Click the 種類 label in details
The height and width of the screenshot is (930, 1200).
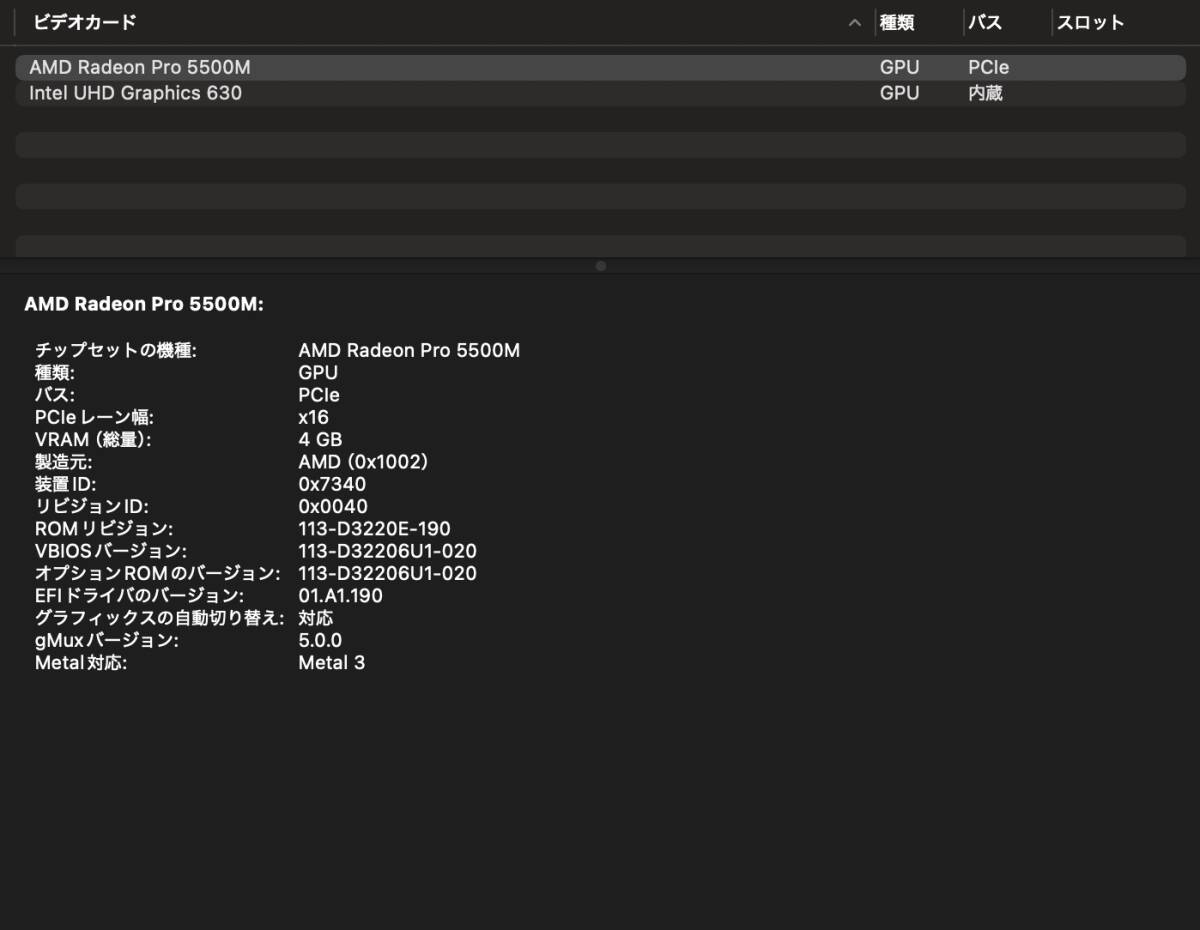pyautogui.click(x=55, y=372)
